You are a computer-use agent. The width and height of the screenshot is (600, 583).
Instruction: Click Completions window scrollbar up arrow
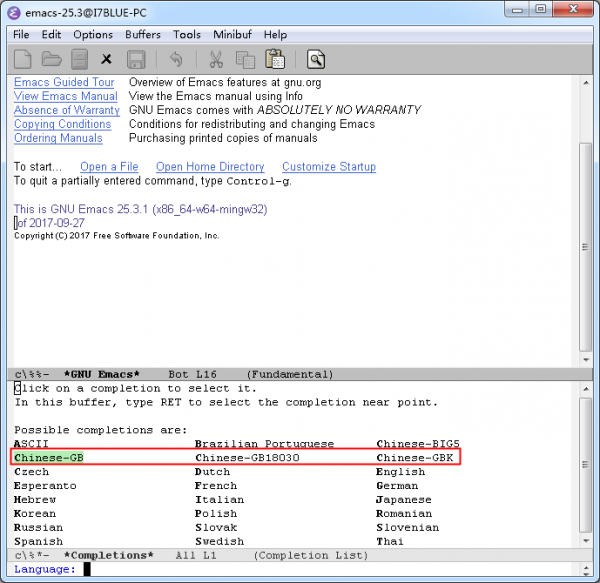pos(586,389)
